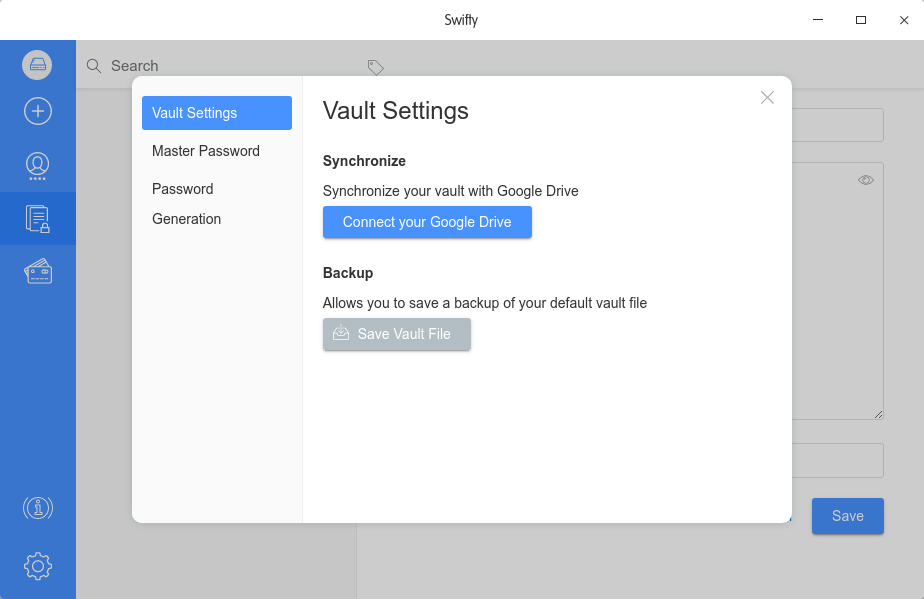Viewport: 924px width, 599px height.
Task: Click the magnifier search icon
Action: coord(94,66)
